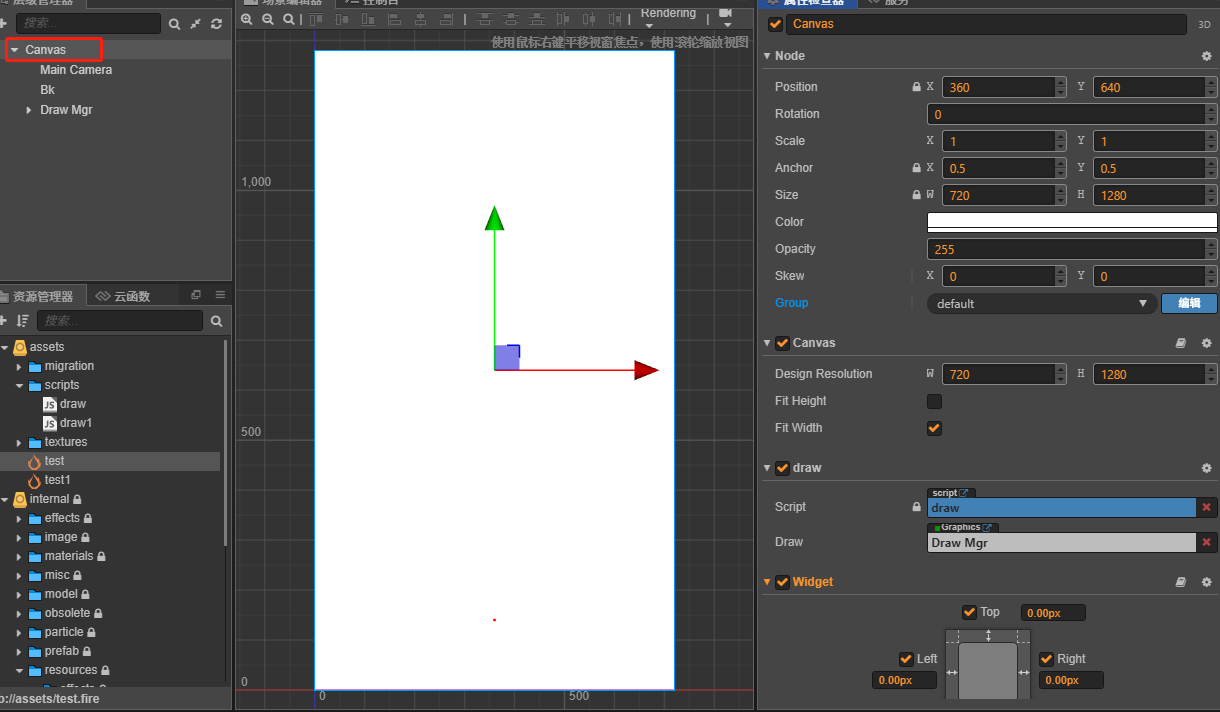Image resolution: width=1220 pixels, height=712 pixels.
Task: Open the asset panel hamburger menu
Action: pyautogui.click(x=220, y=295)
